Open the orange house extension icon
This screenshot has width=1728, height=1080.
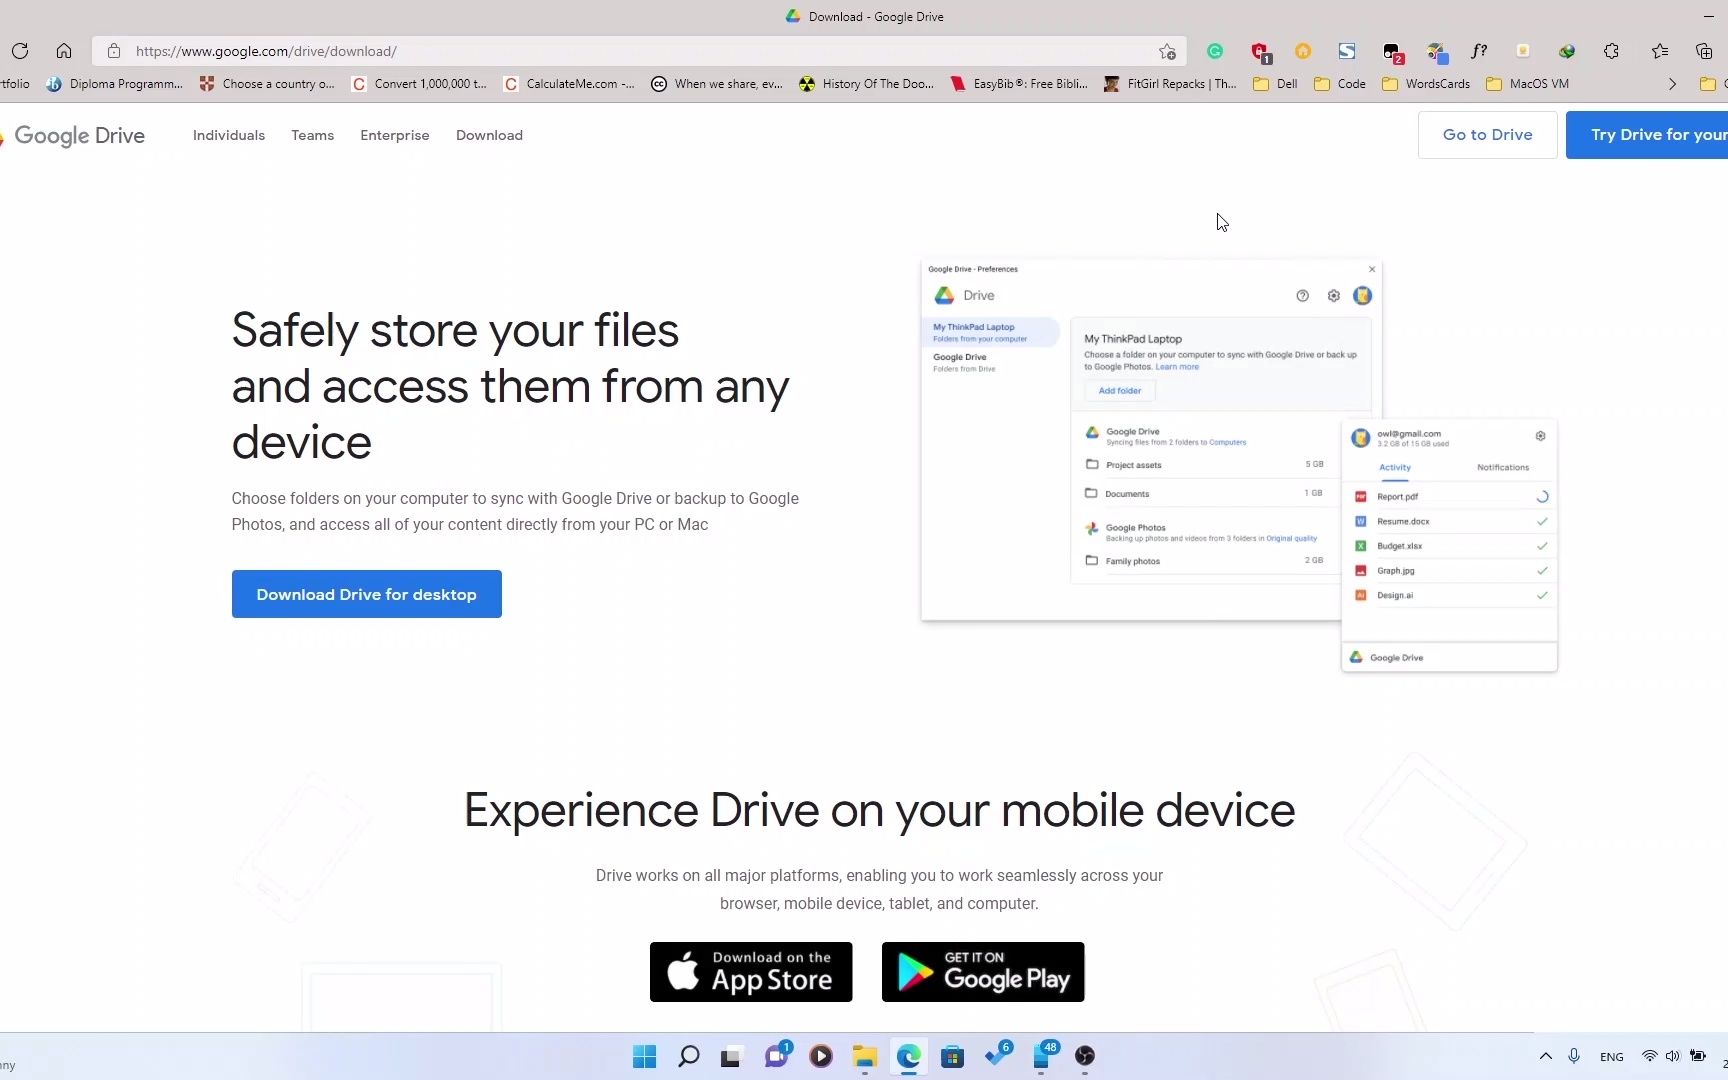click(1303, 51)
